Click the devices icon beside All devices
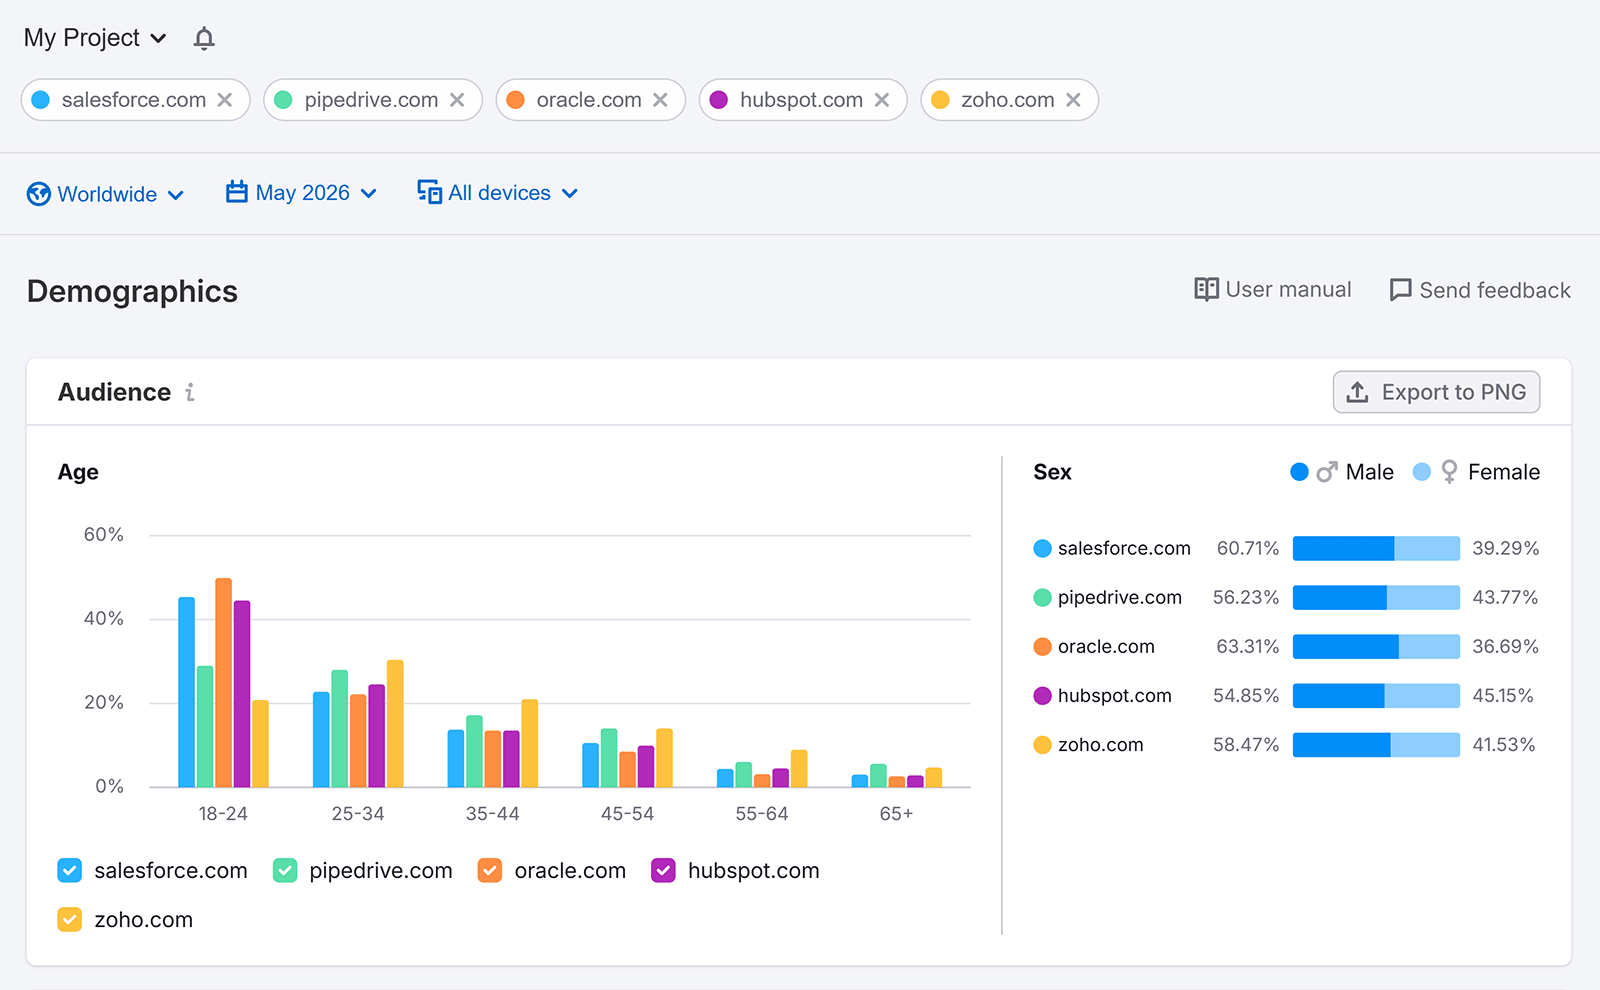 click(429, 192)
